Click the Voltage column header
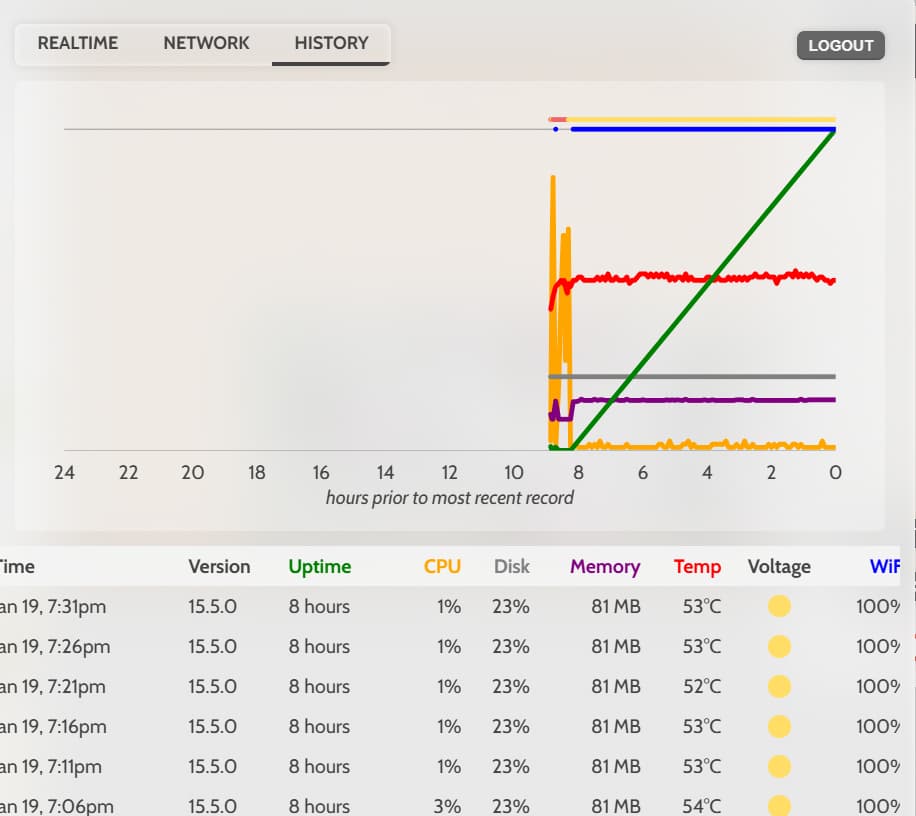Viewport: 916px width, 816px height. click(x=779, y=567)
